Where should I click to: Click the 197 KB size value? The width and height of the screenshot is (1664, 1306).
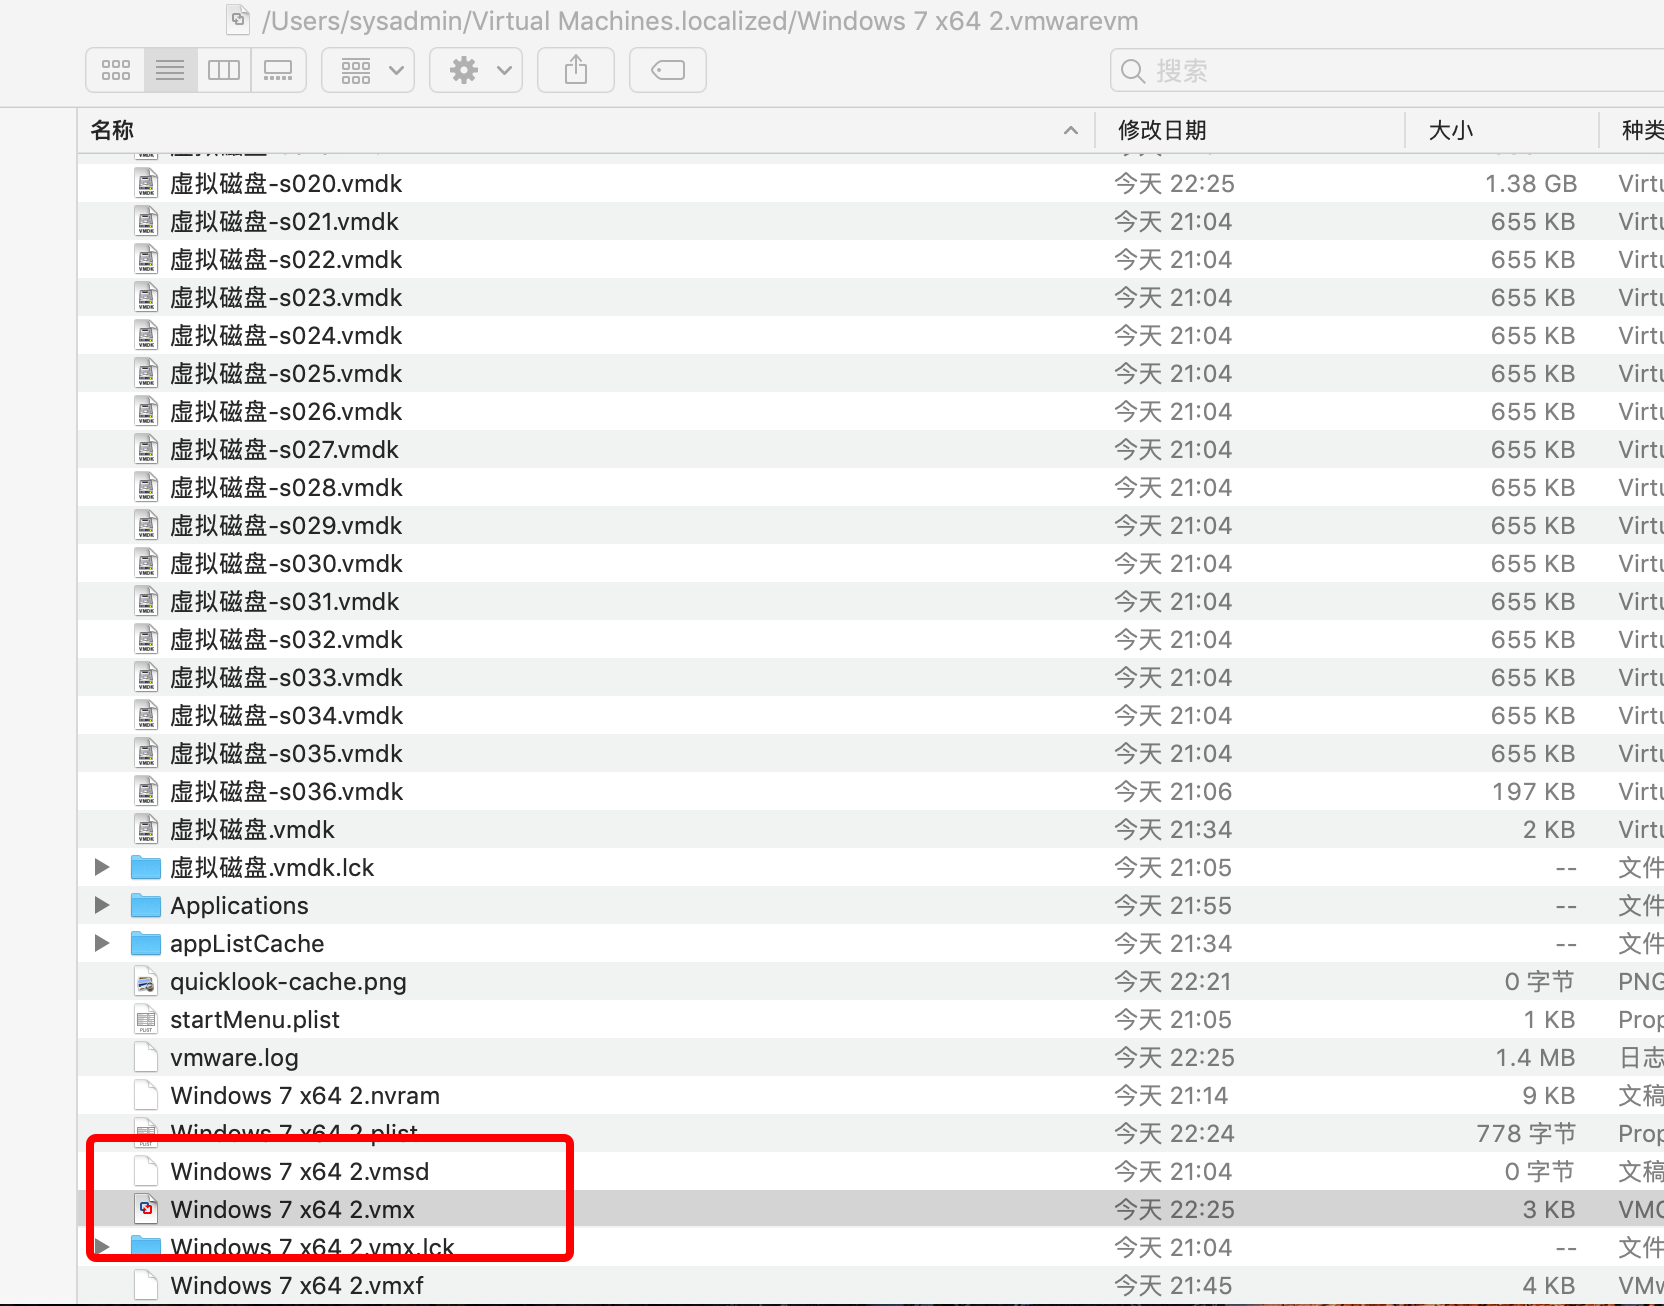[1533, 791]
